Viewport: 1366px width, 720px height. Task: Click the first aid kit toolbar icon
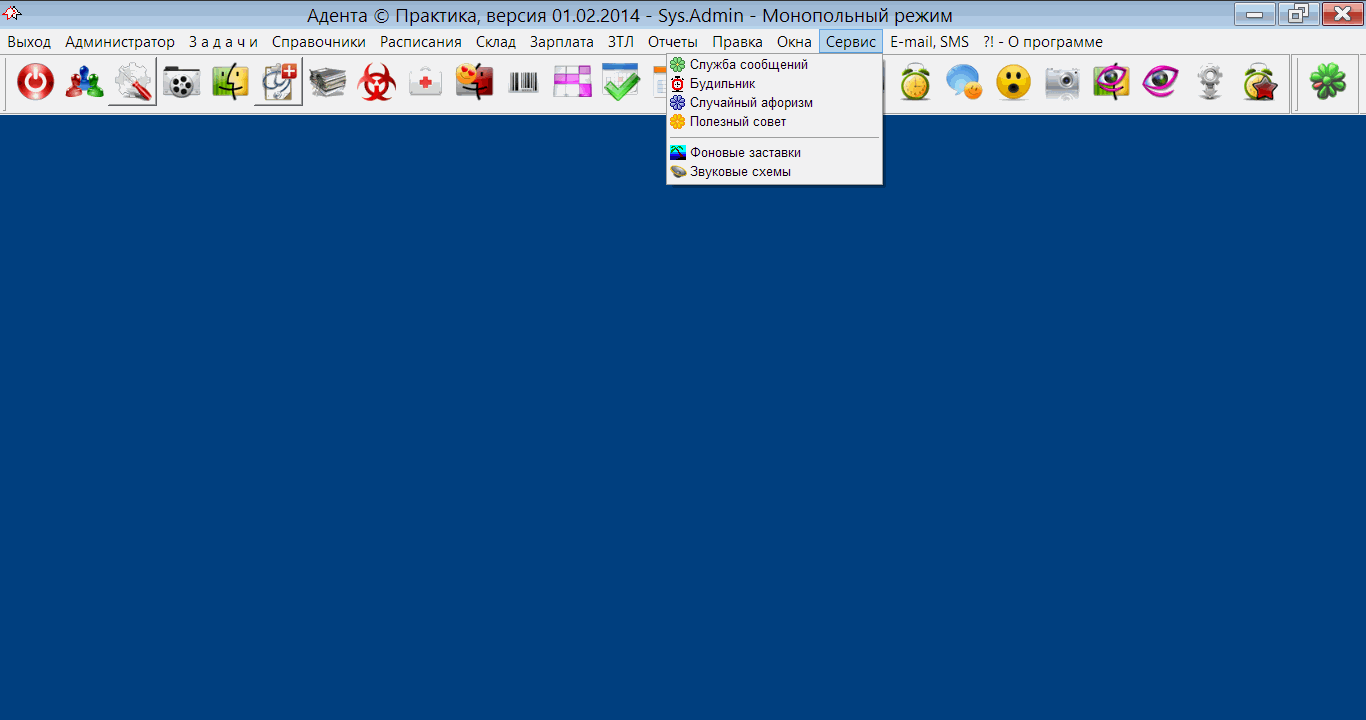[426, 83]
